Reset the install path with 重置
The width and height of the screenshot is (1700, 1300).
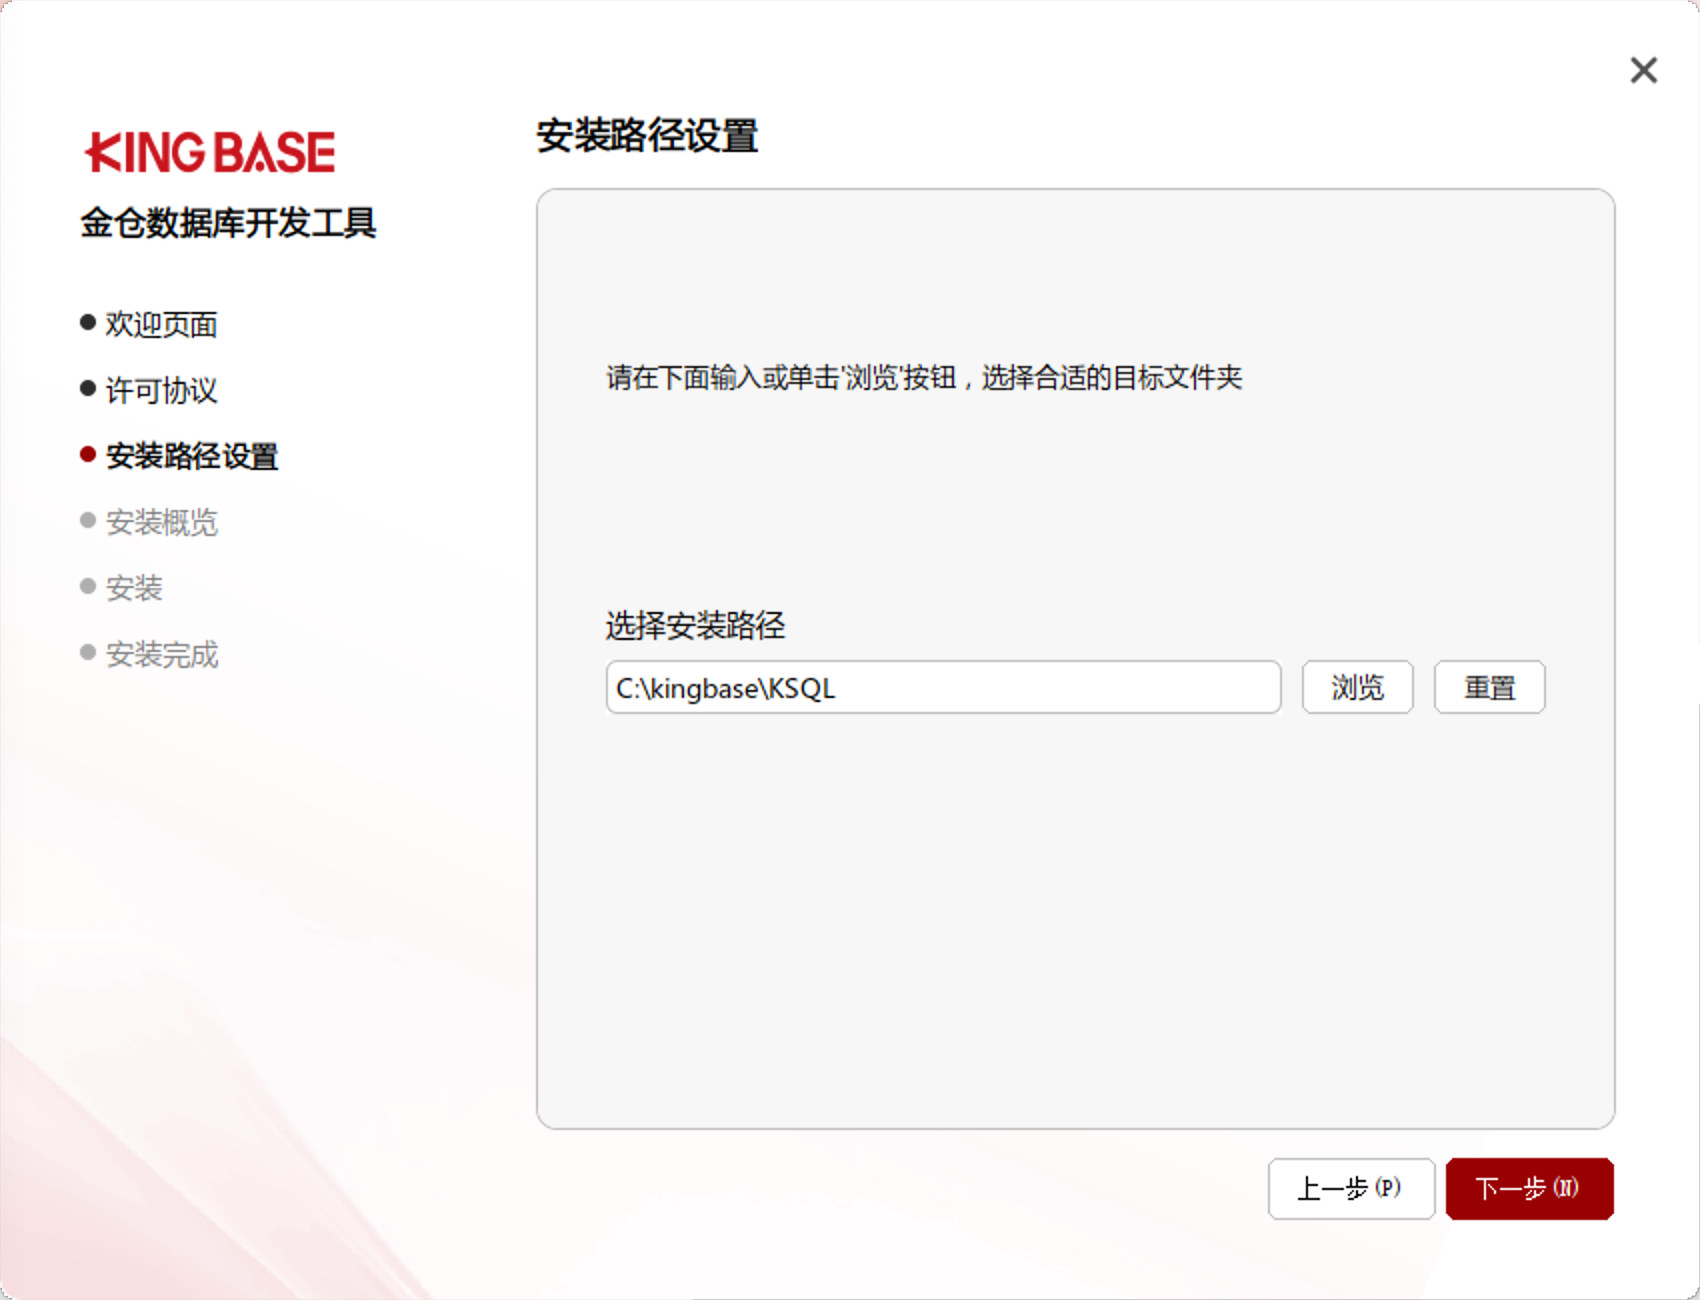pos(1489,688)
